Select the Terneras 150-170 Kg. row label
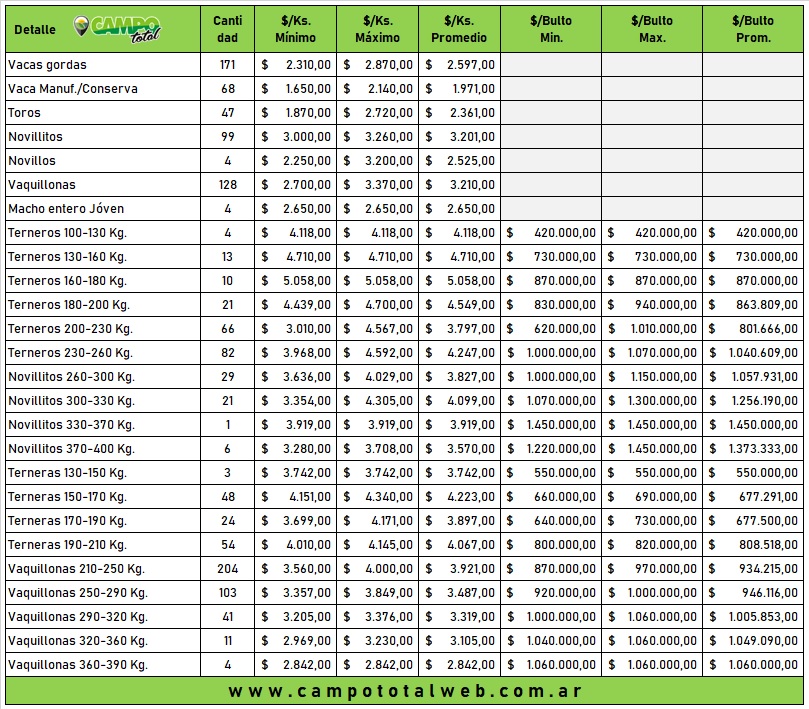 coord(67,497)
